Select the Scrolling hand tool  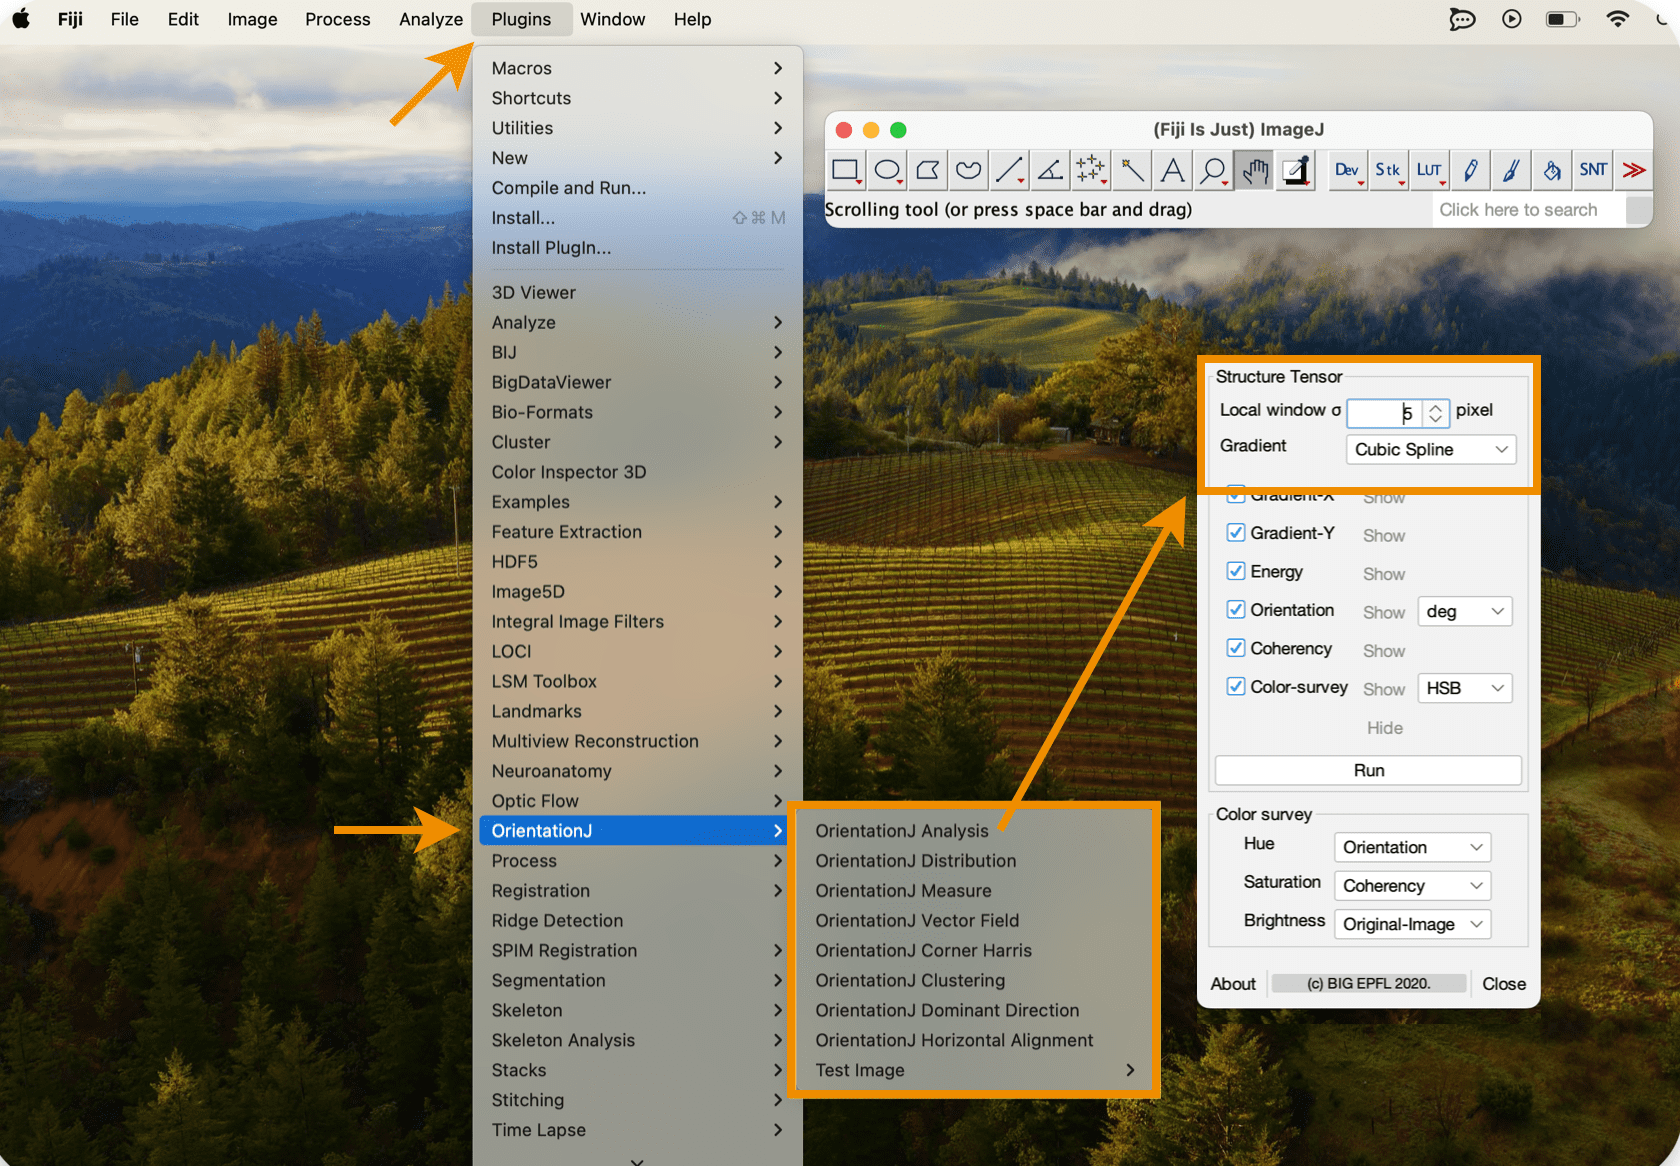tap(1255, 171)
